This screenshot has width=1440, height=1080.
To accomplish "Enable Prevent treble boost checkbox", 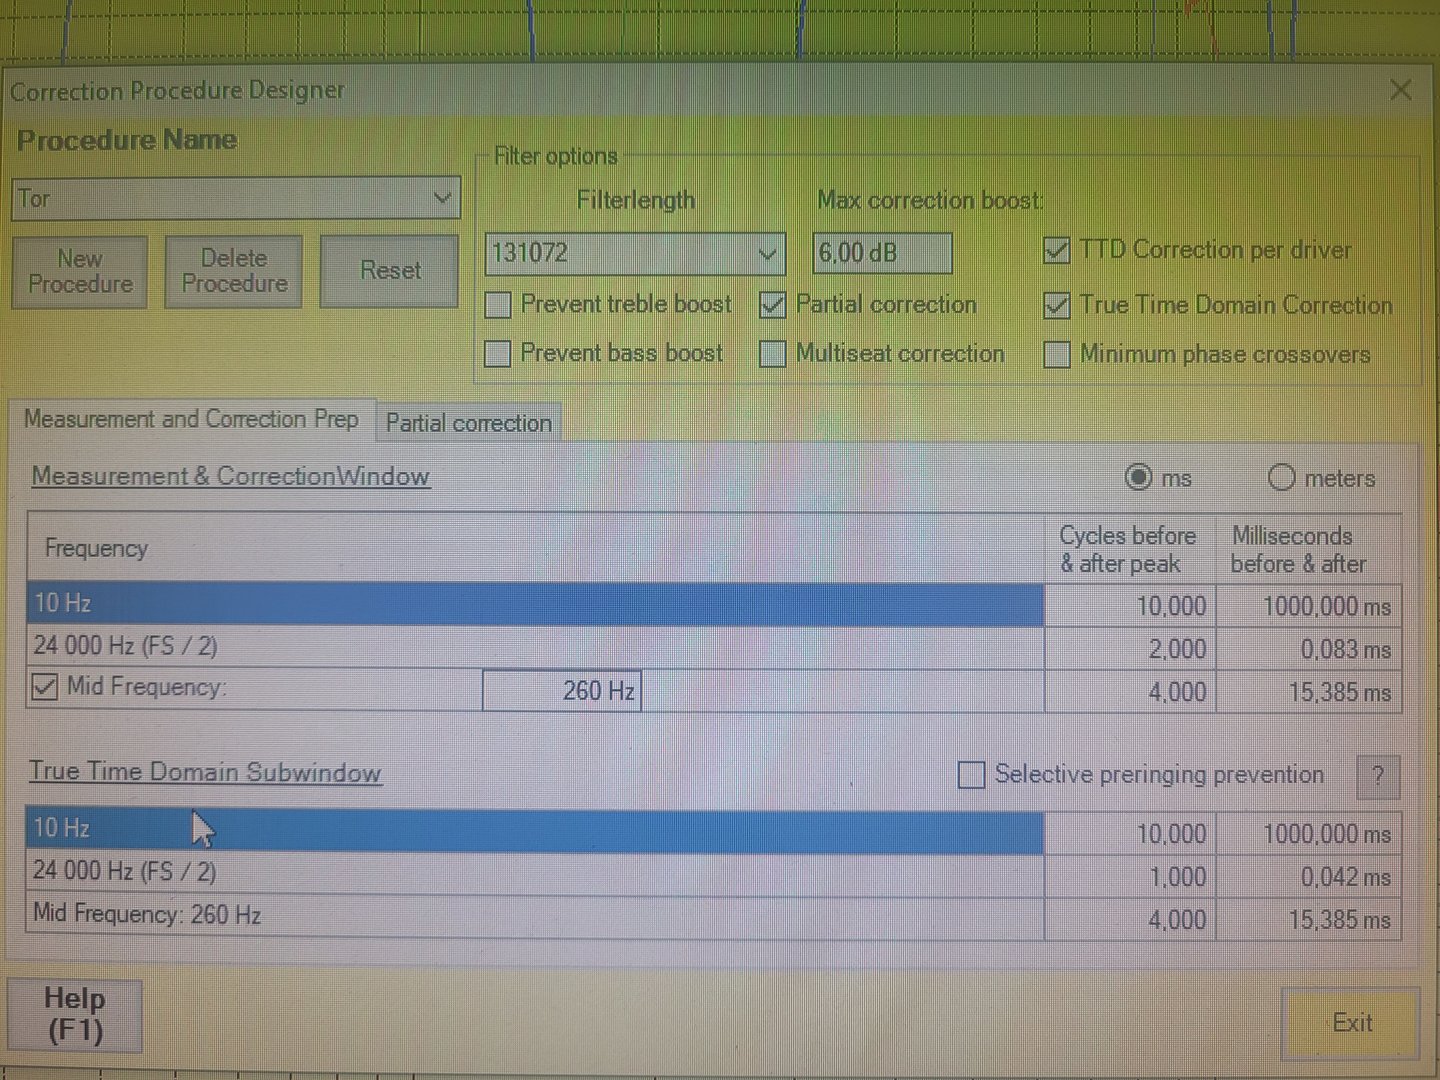I will pyautogui.click(x=498, y=305).
